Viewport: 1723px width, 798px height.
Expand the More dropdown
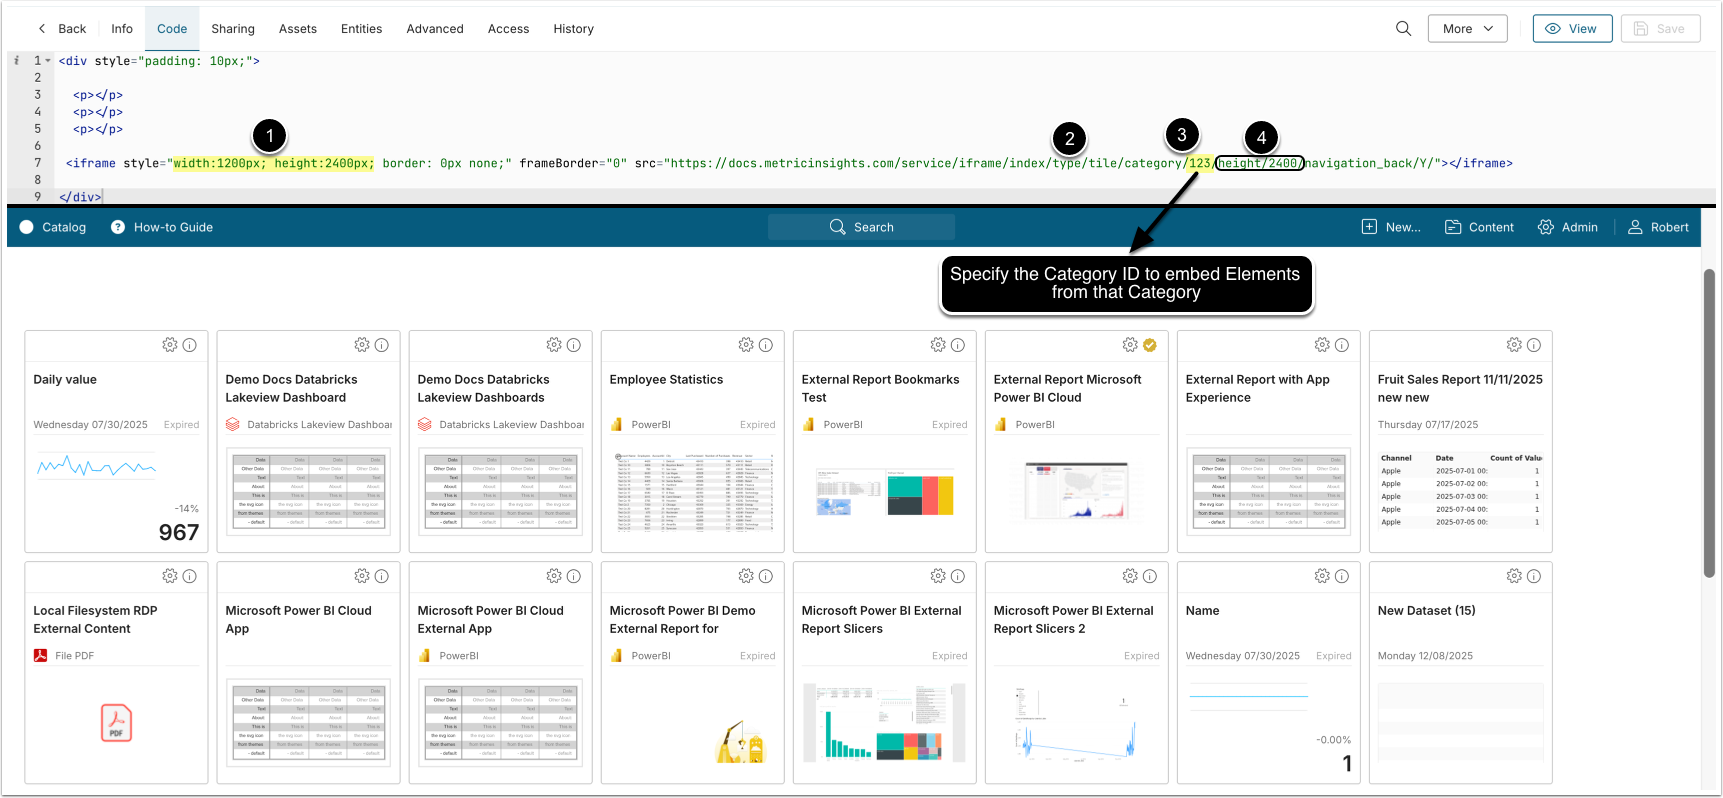click(x=1468, y=29)
